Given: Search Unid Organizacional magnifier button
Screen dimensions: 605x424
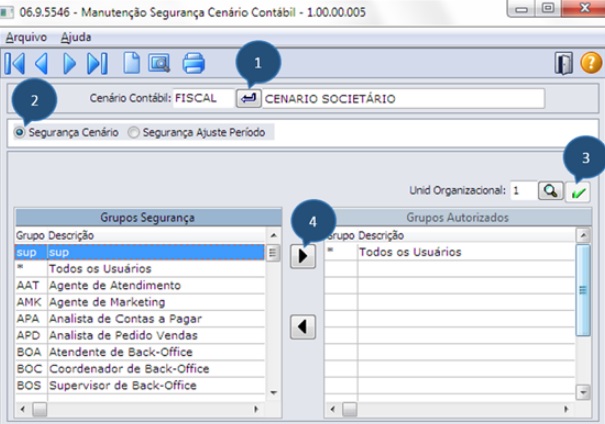Looking at the screenshot, I should 551,191.
